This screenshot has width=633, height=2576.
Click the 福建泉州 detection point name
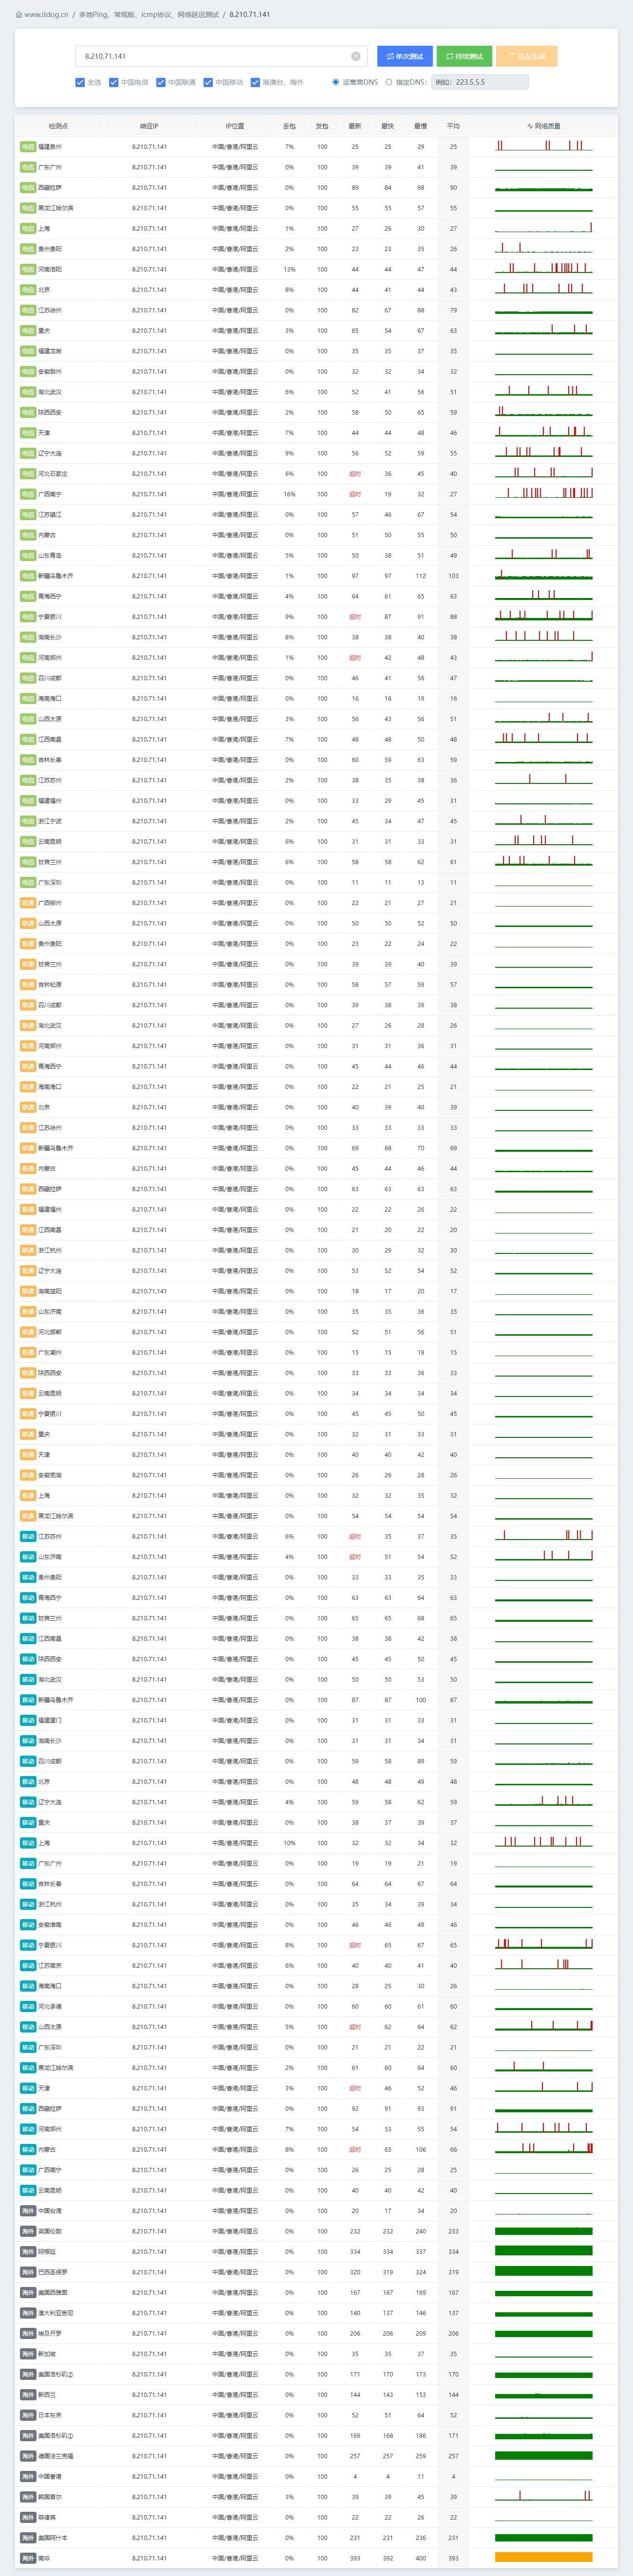50,147
